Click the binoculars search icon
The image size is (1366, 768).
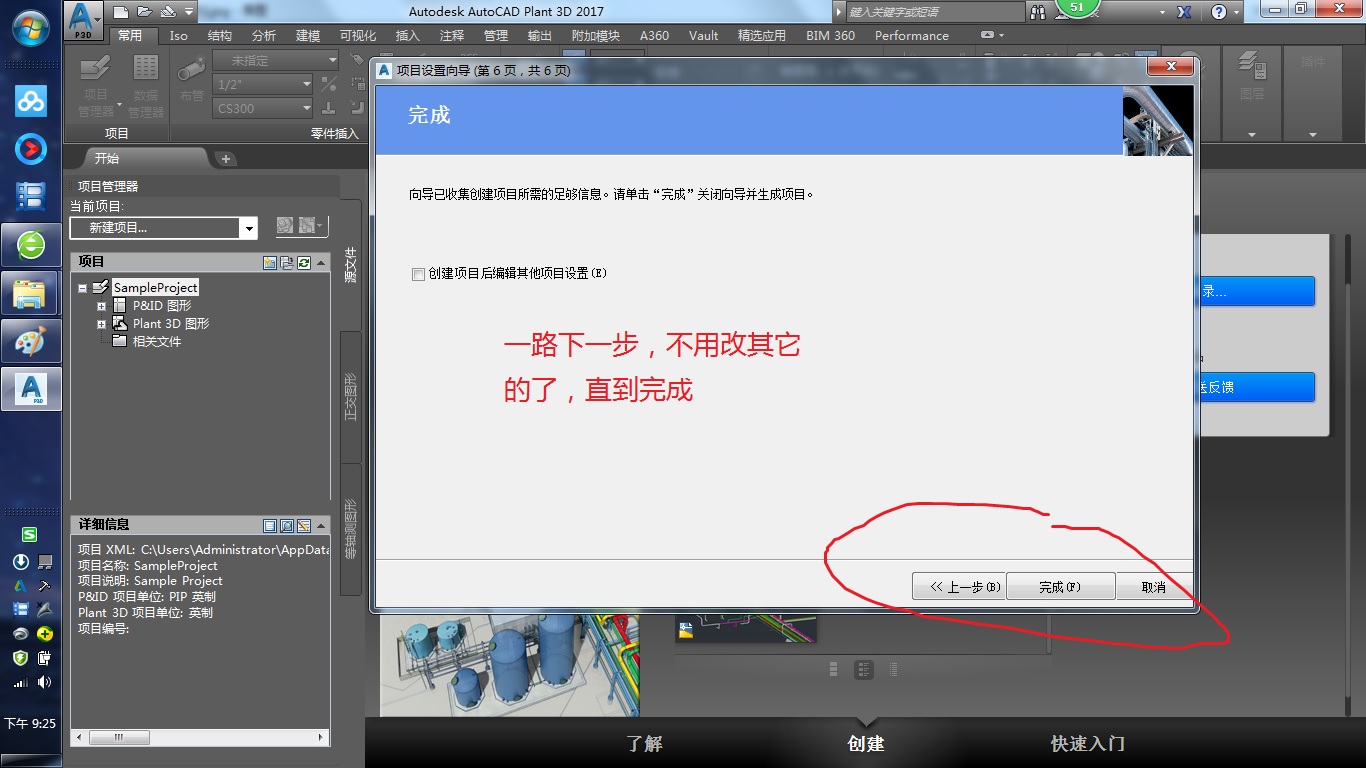[x=1037, y=12]
